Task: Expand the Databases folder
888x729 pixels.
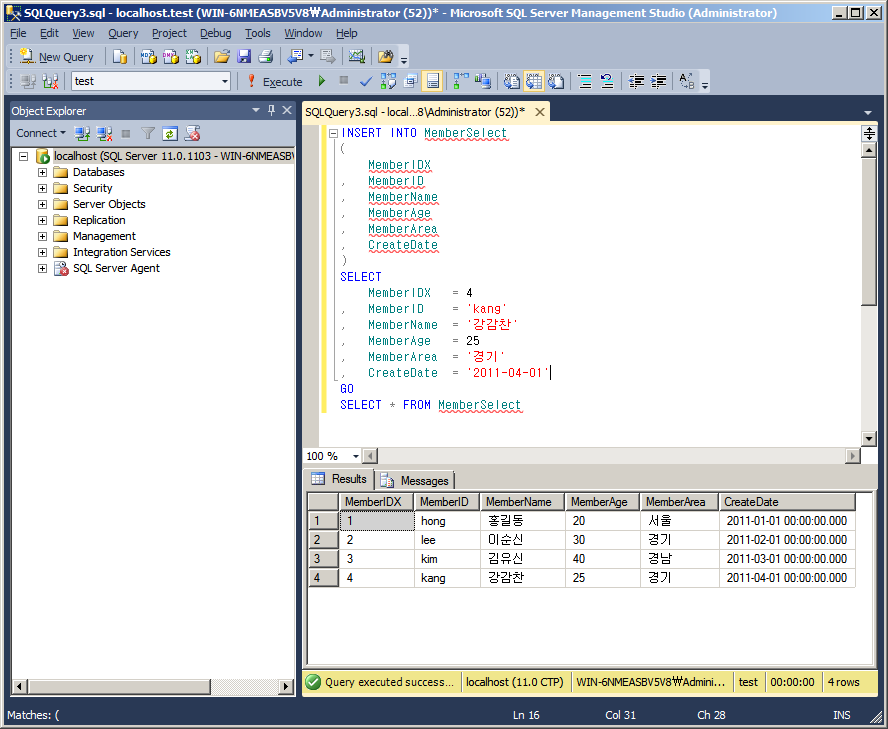Action: coord(42,172)
